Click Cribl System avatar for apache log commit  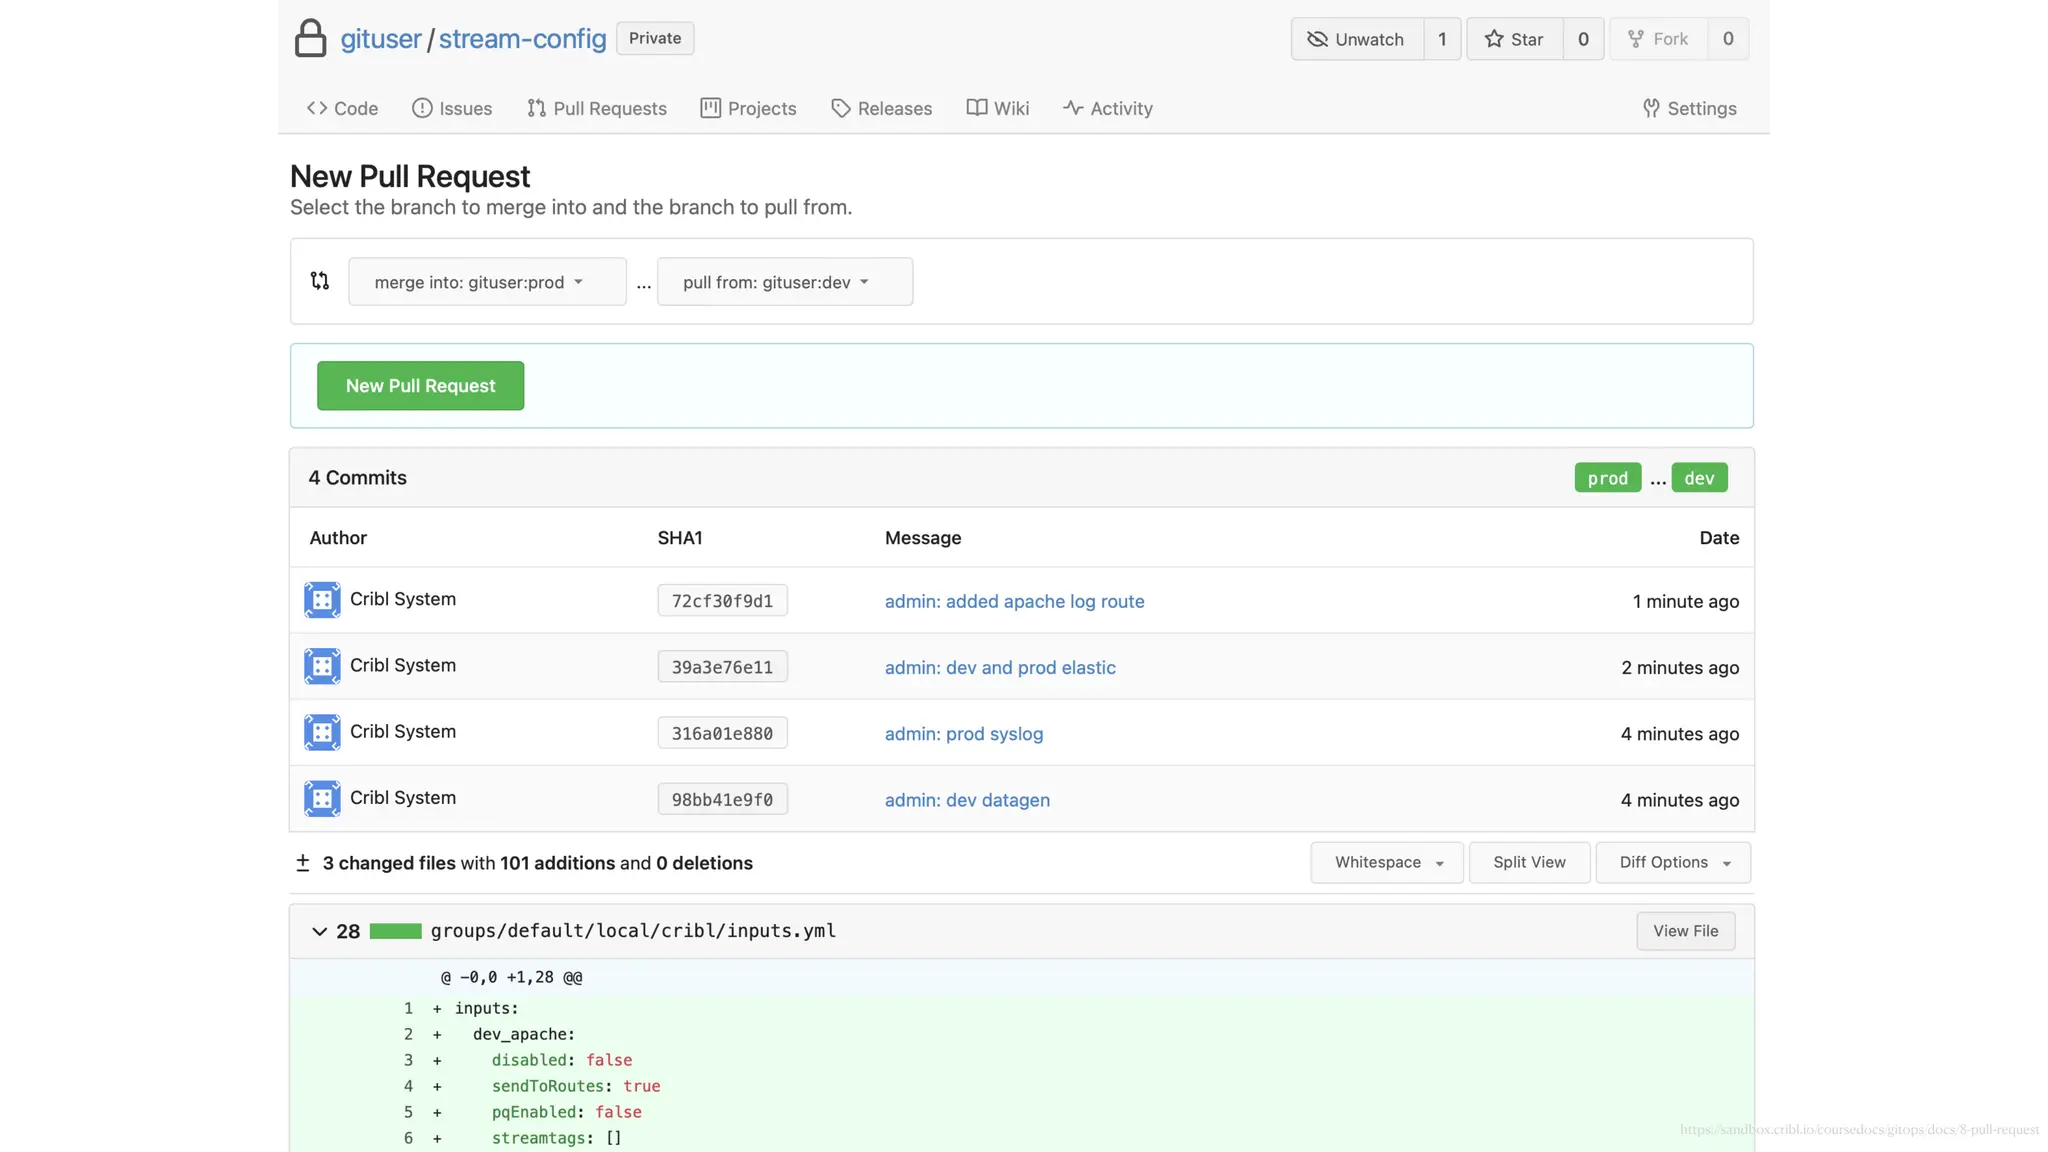[322, 600]
